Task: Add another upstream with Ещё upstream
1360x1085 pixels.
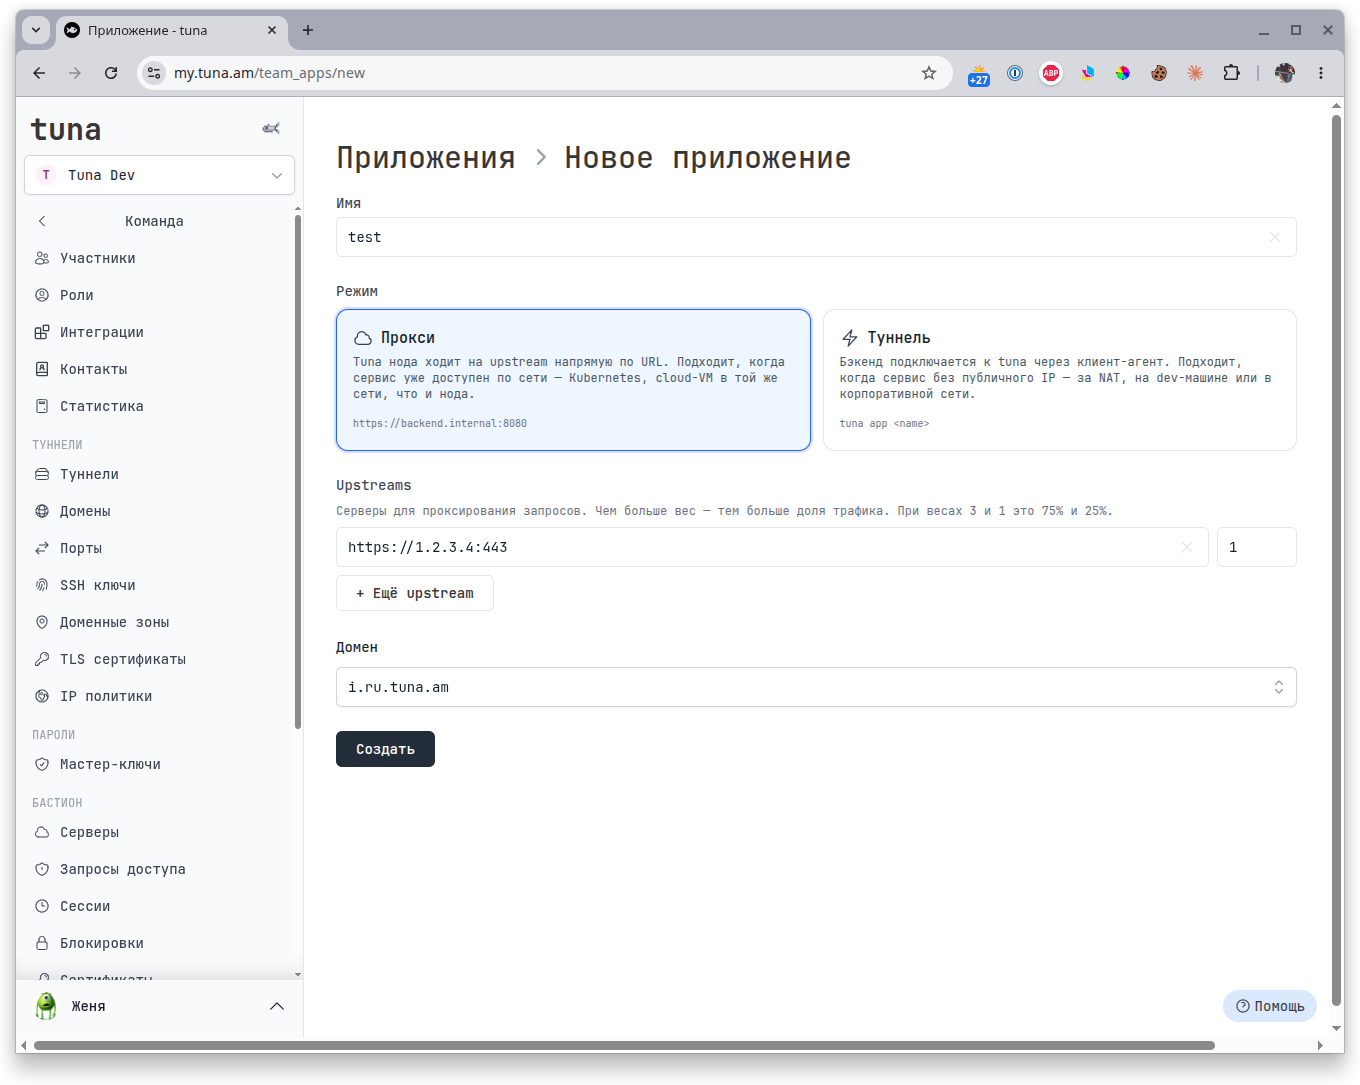Action: 415,593
